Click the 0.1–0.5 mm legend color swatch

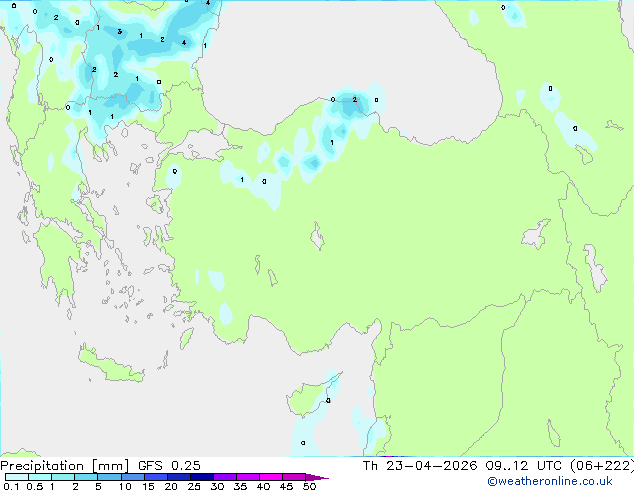click(17, 477)
